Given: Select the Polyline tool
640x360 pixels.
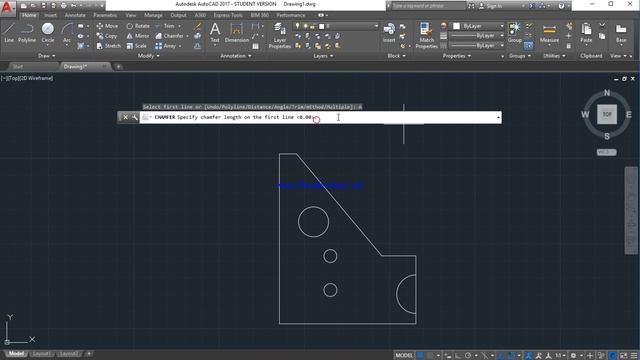Looking at the screenshot, I should coord(27,33).
